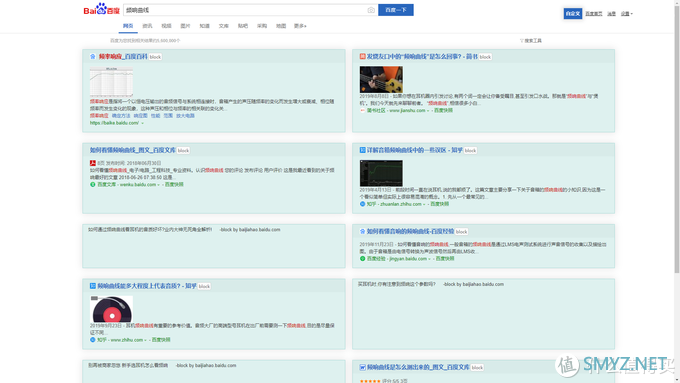Viewport: 680px width, 383px height.
Task: Click the Baidu Baike favicon on the first result
Action: pos(92,56)
